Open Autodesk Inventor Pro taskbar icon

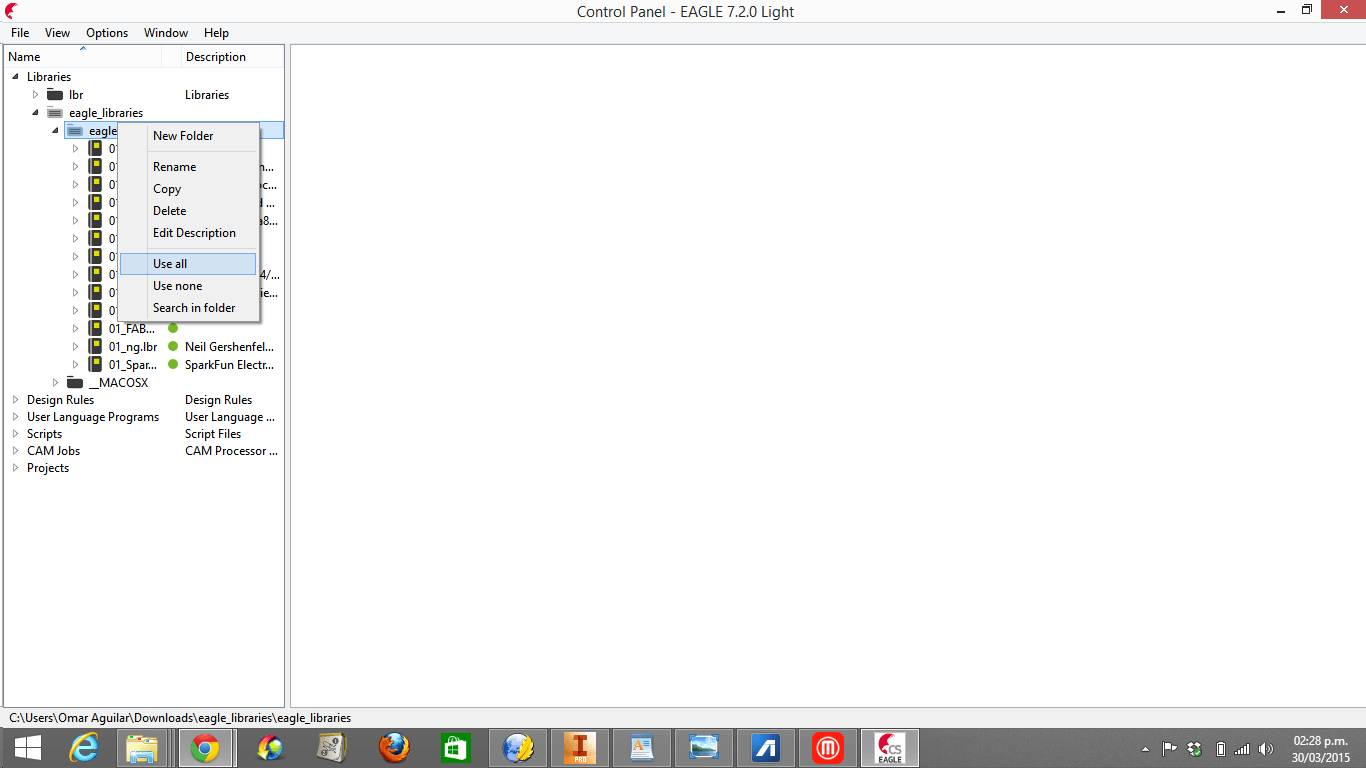click(579, 748)
